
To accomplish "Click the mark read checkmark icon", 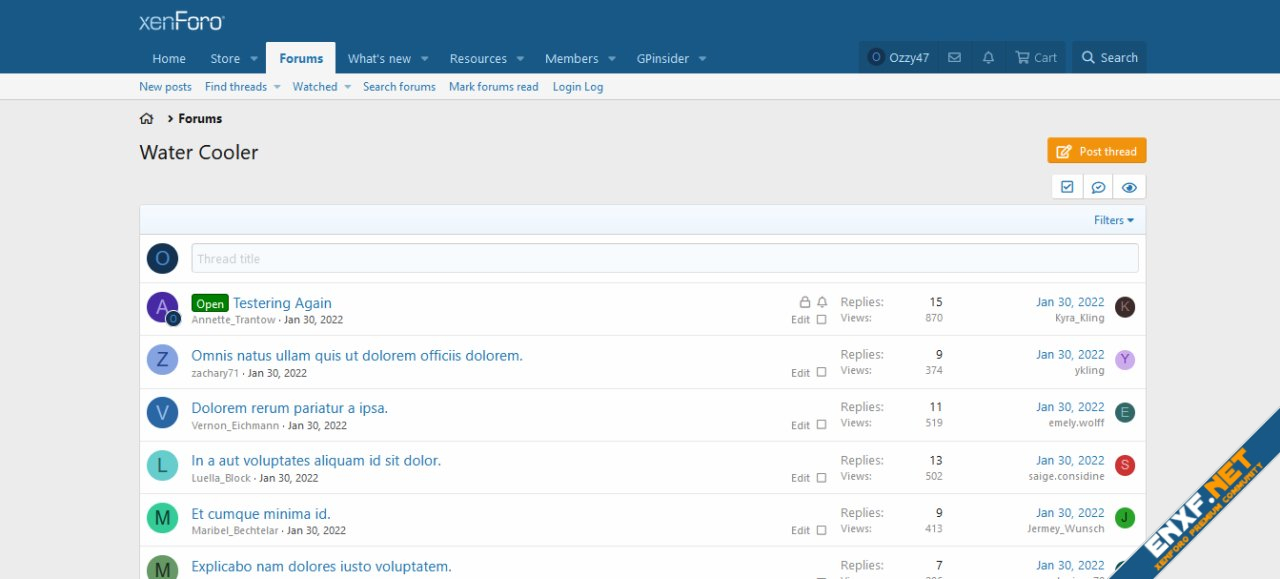I will pyautogui.click(x=1067, y=187).
